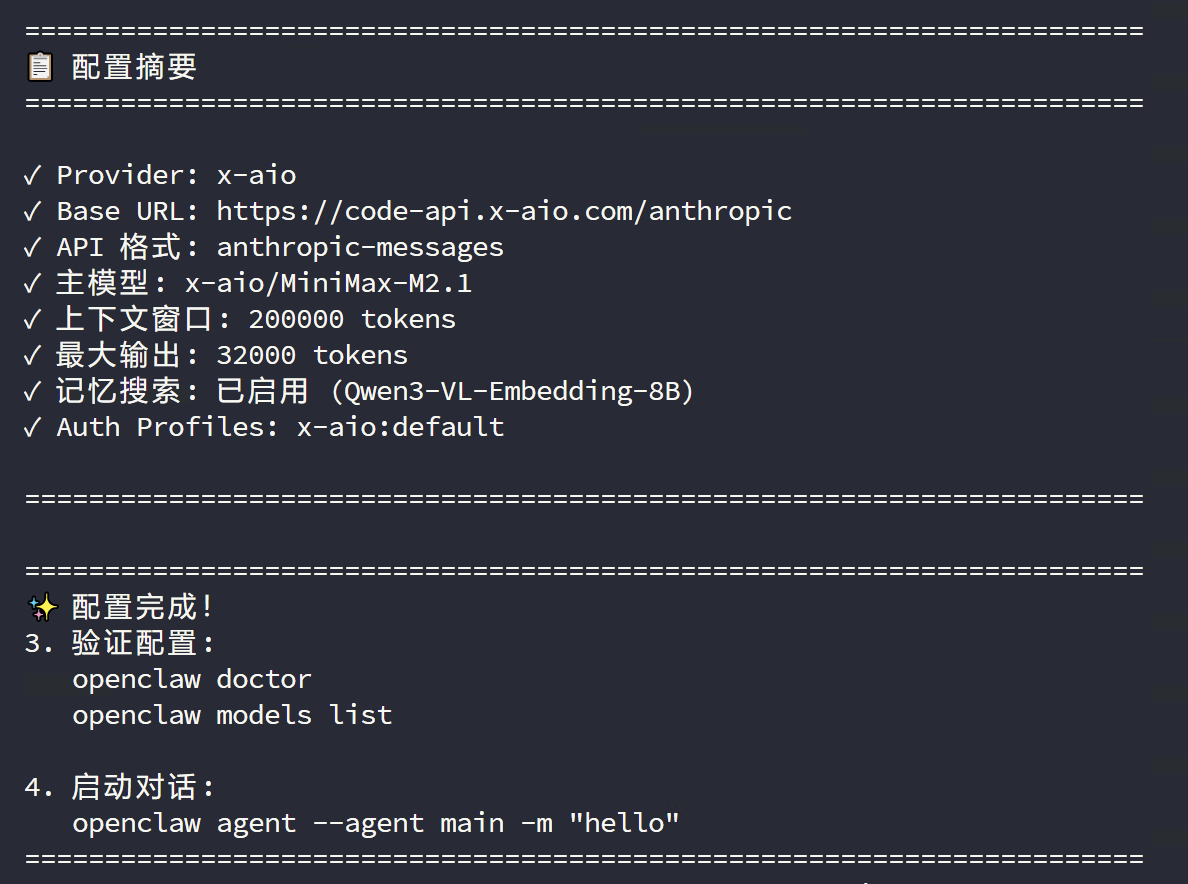Screen dimensions: 1188x884
Task: Click the checkmark before 主模型
Action: point(33,284)
